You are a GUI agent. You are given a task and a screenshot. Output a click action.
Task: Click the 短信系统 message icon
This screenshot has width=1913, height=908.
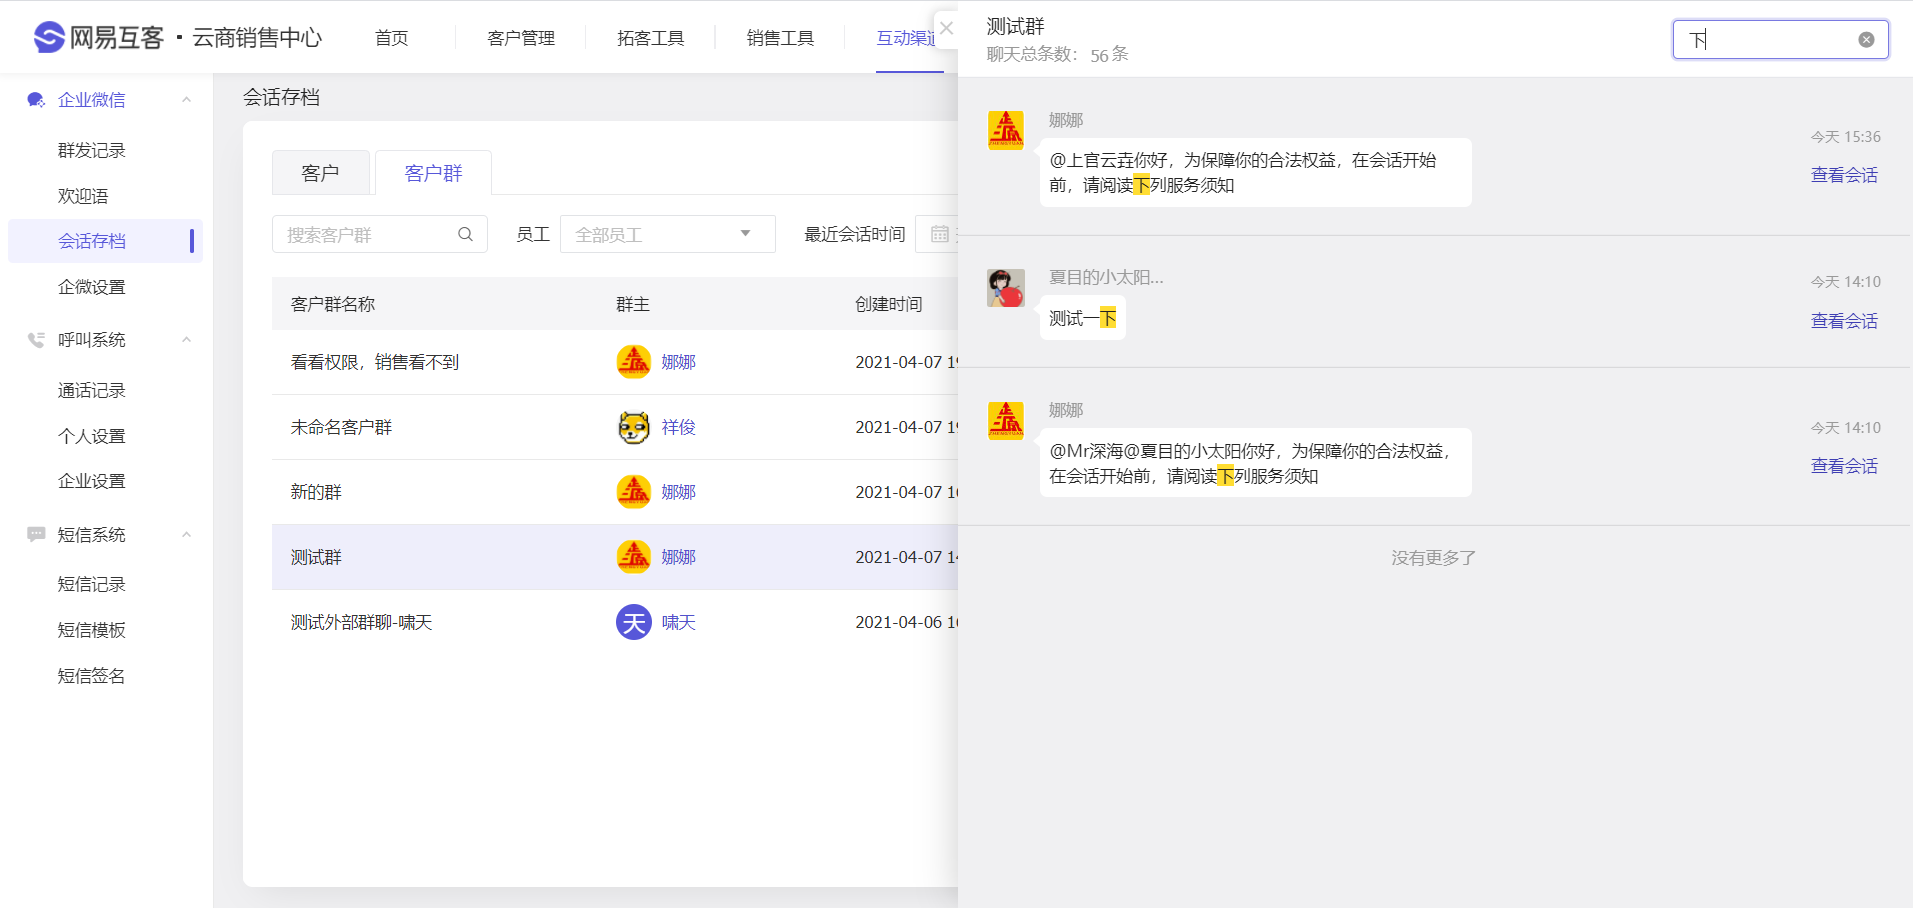point(36,535)
